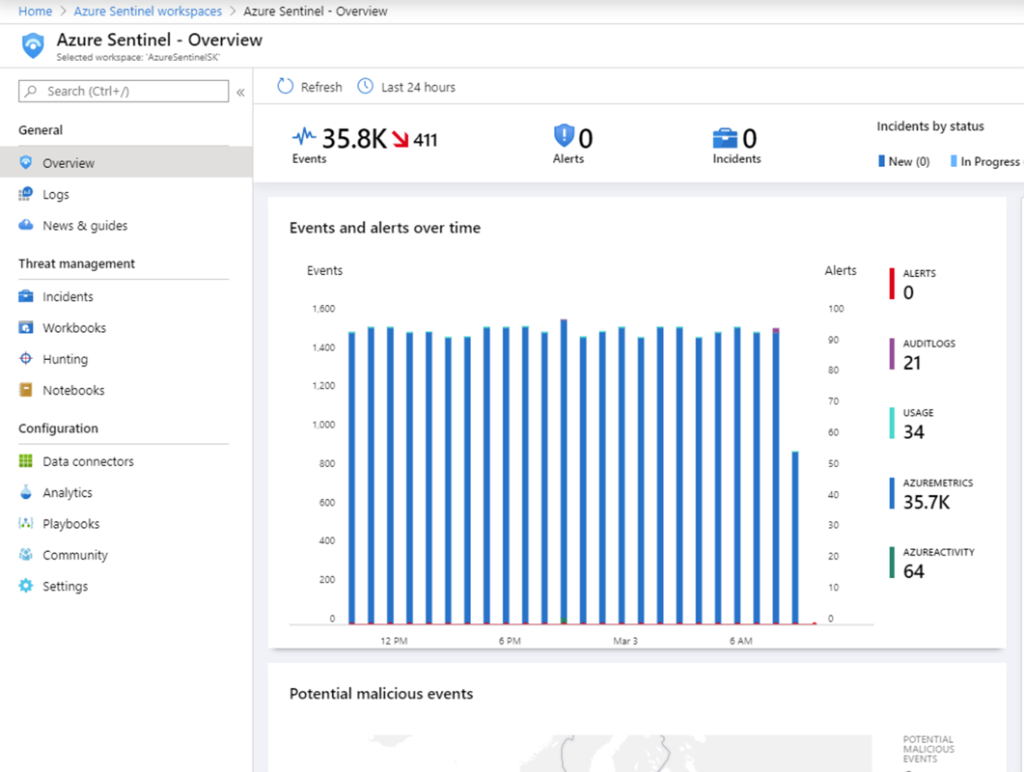Image resolution: width=1024 pixels, height=772 pixels.
Task: Click the Home breadcrumb link
Action: click(x=35, y=11)
